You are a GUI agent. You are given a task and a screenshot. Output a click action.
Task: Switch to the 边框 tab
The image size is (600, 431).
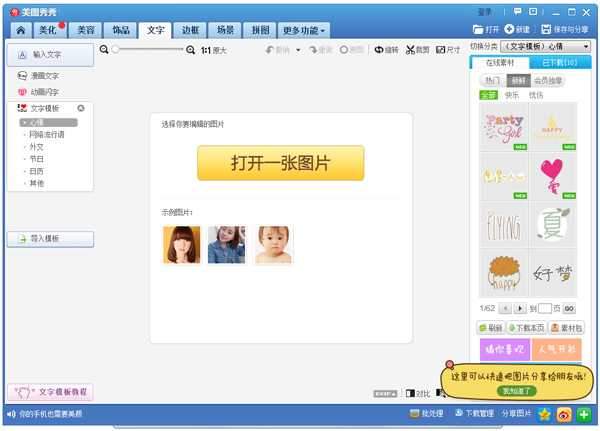(x=192, y=30)
